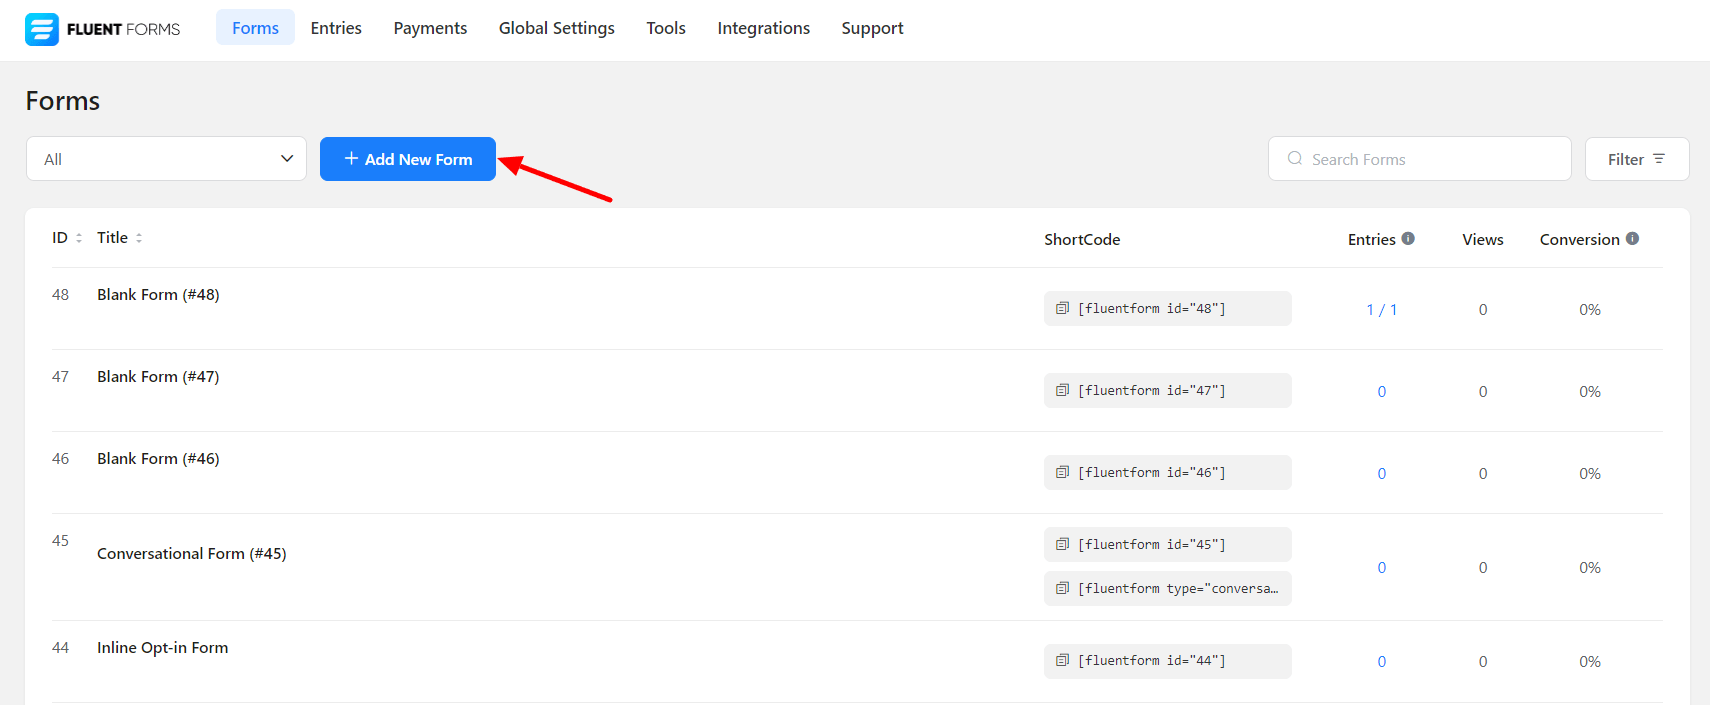This screenshot has width=1710, height=705.
Task: View the 1 / 1 entries link
Action: pos(1381,310)
